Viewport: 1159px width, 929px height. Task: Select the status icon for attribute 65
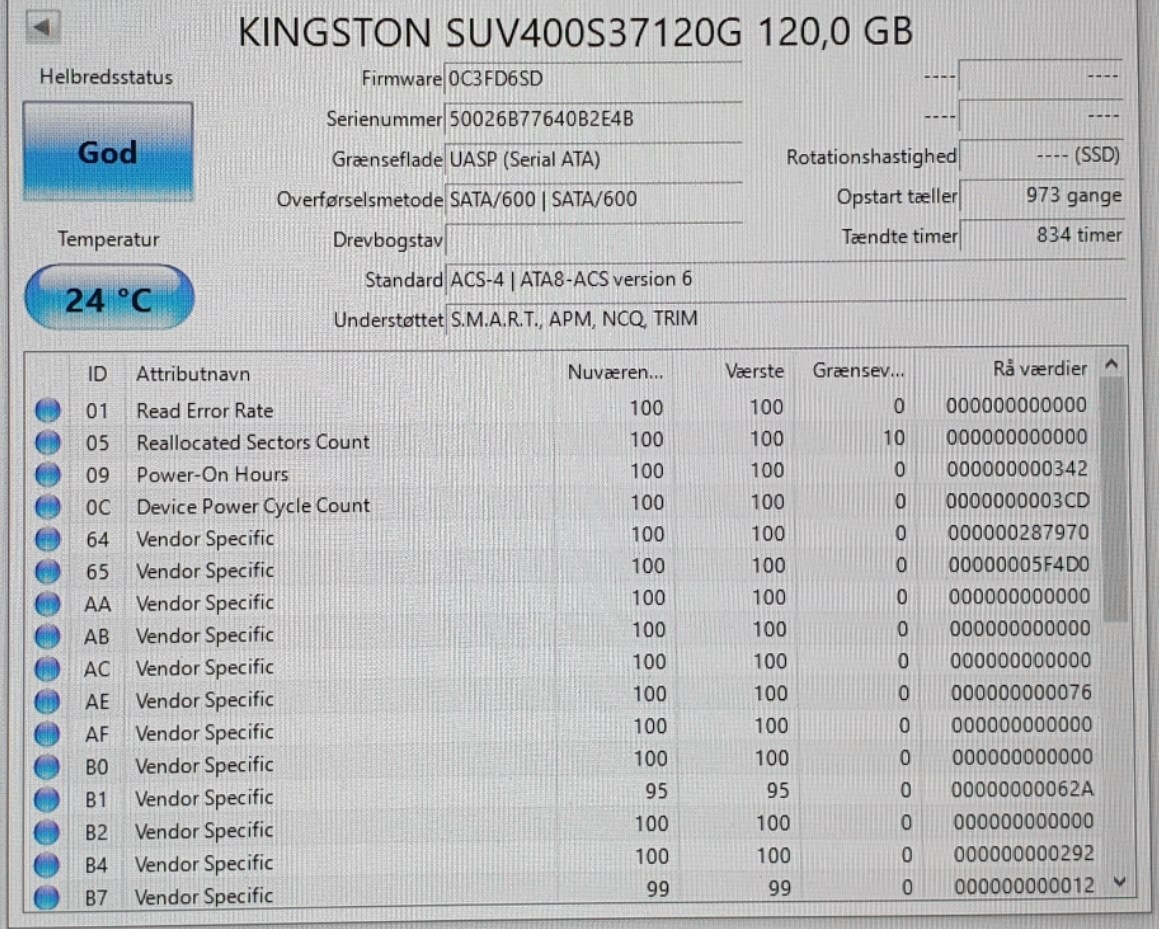tap(48, 571)
